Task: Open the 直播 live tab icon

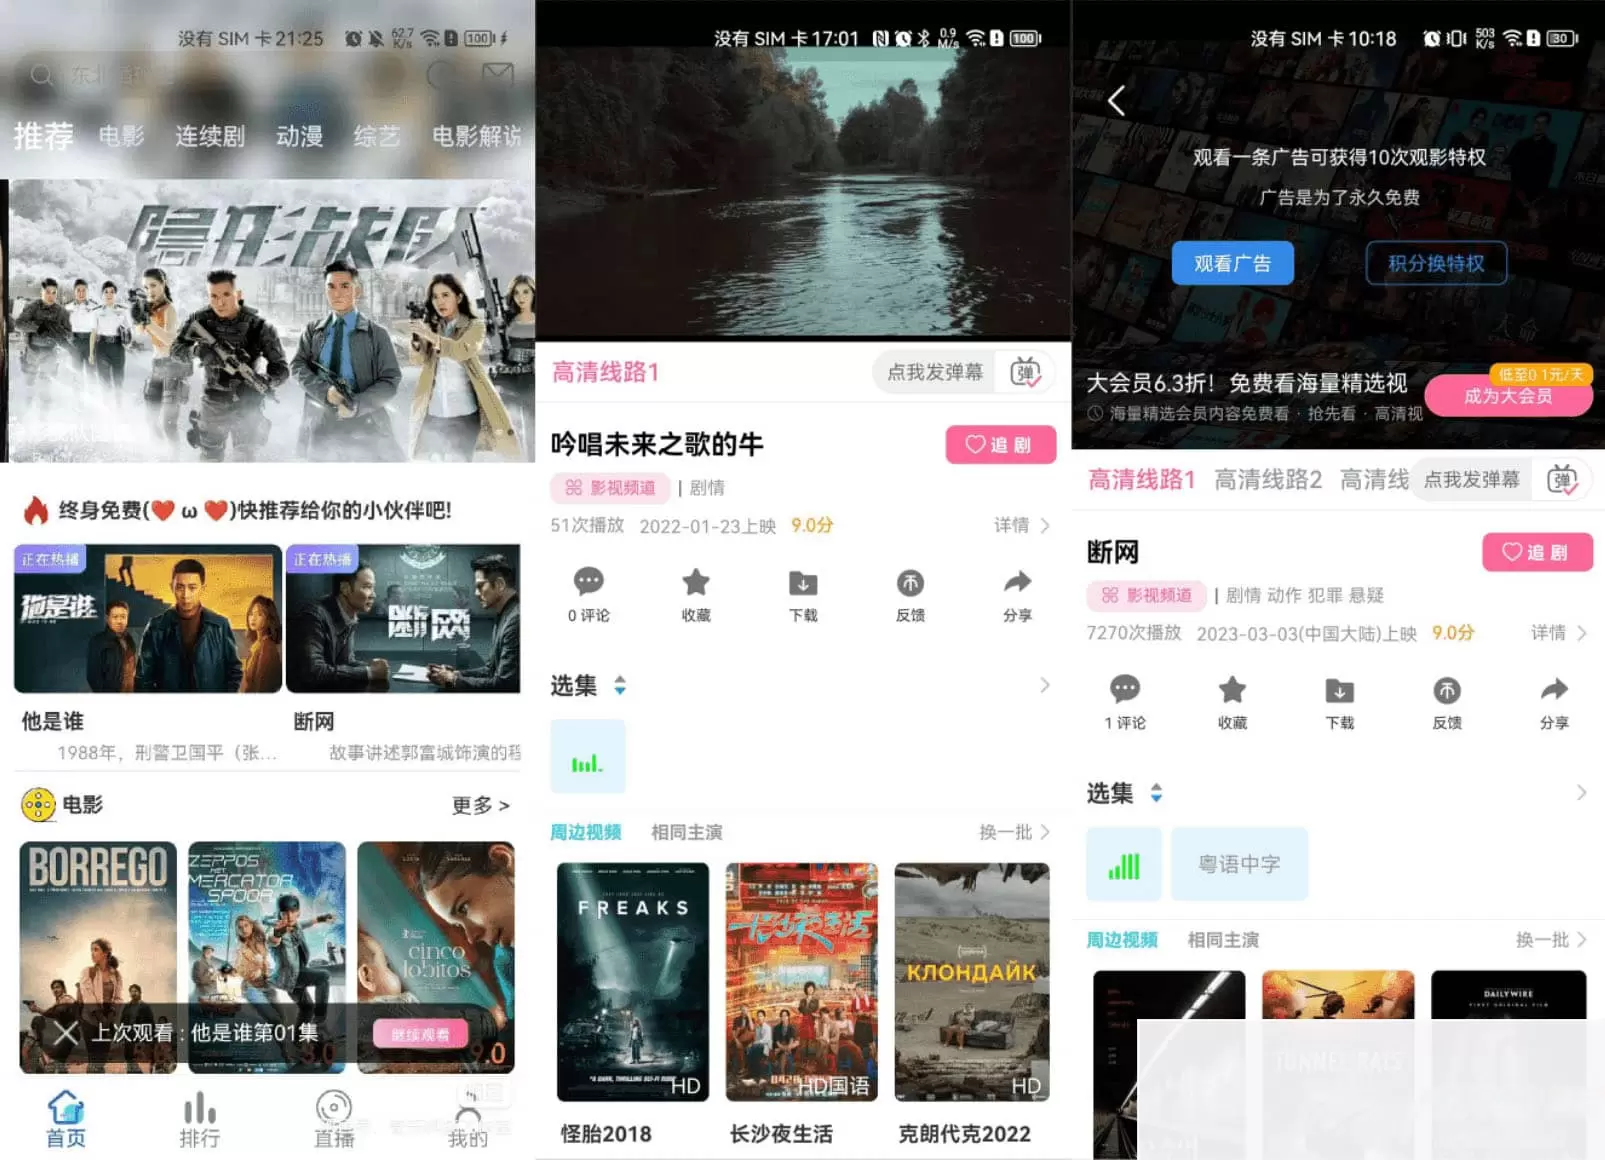Action: coord(333,1107)
